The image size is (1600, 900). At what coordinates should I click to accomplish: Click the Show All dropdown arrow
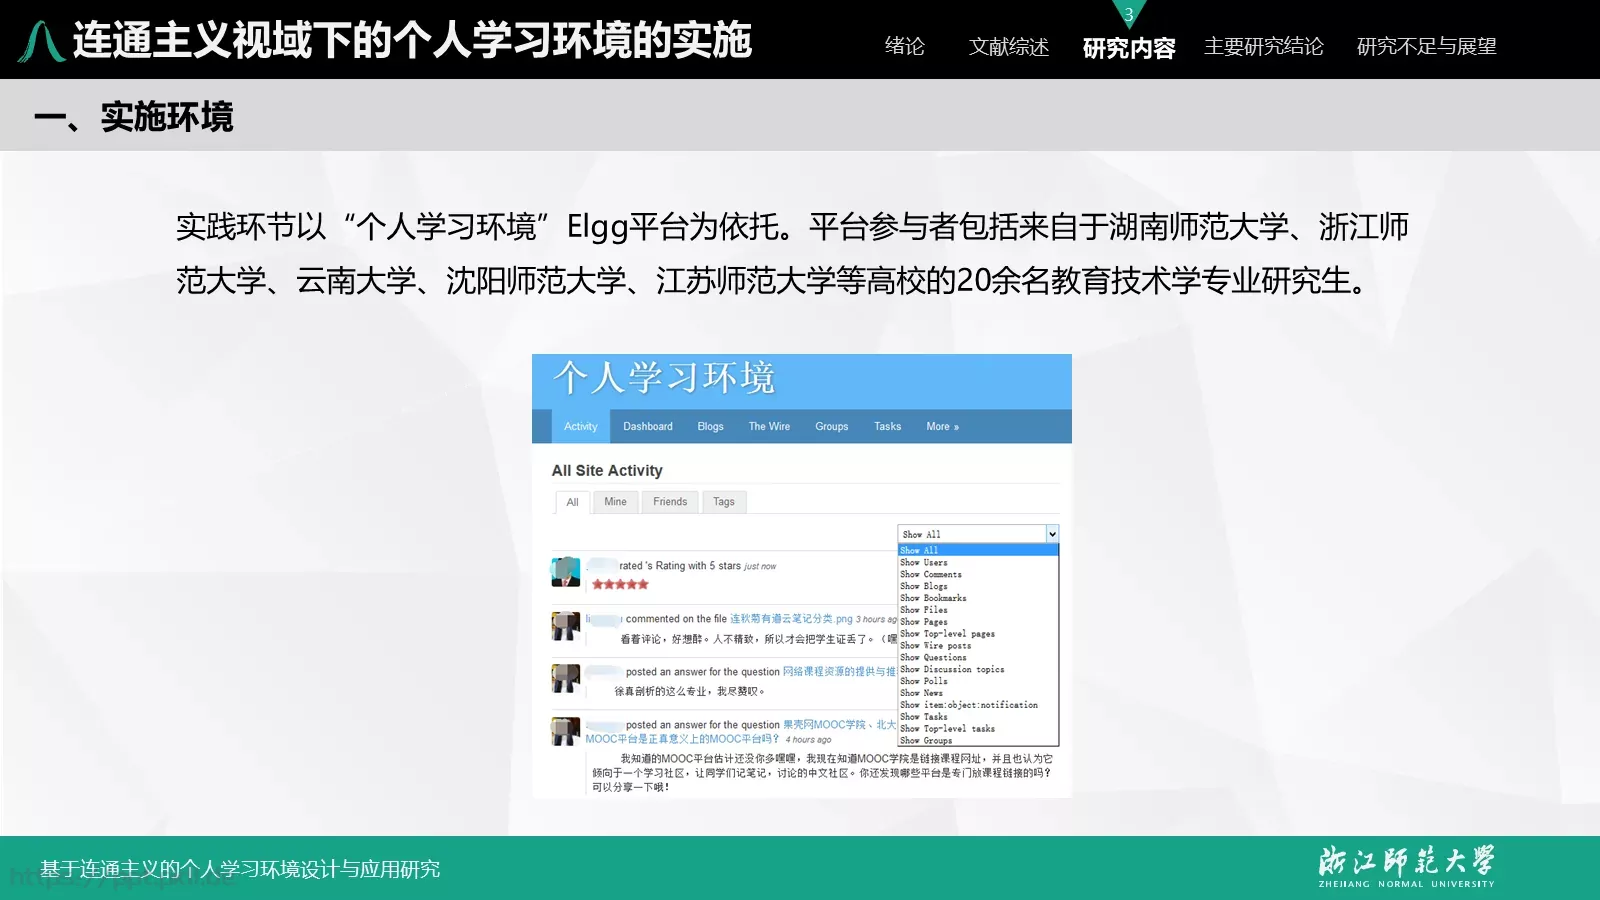tap(1052, 534)
